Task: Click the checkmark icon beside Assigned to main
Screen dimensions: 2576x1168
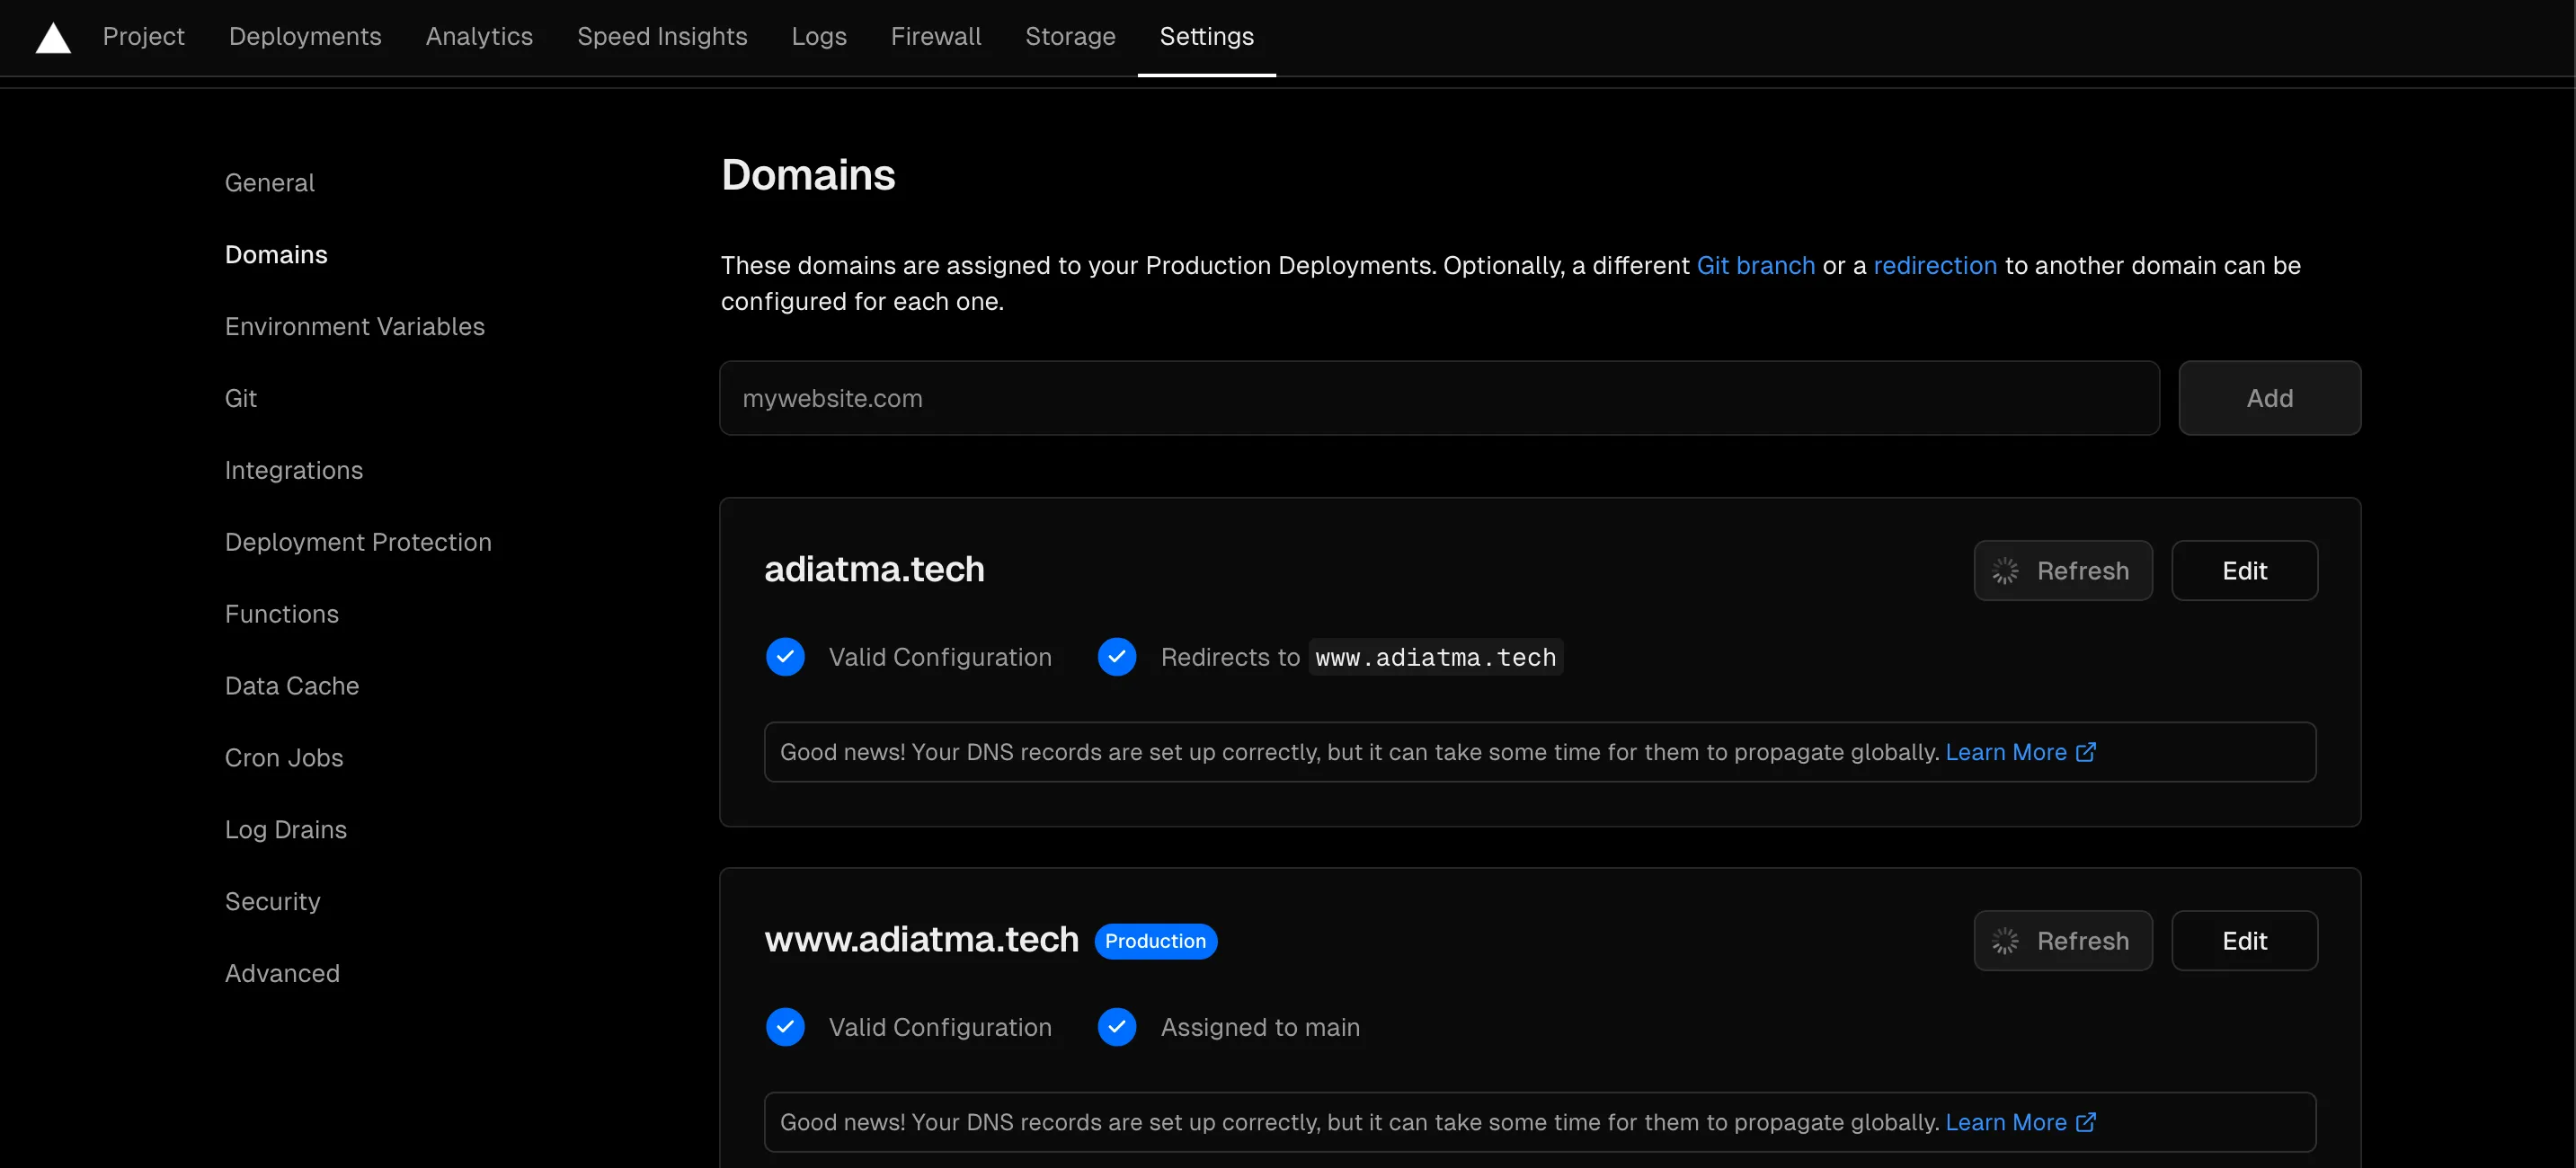Action: (1116, 1027)
